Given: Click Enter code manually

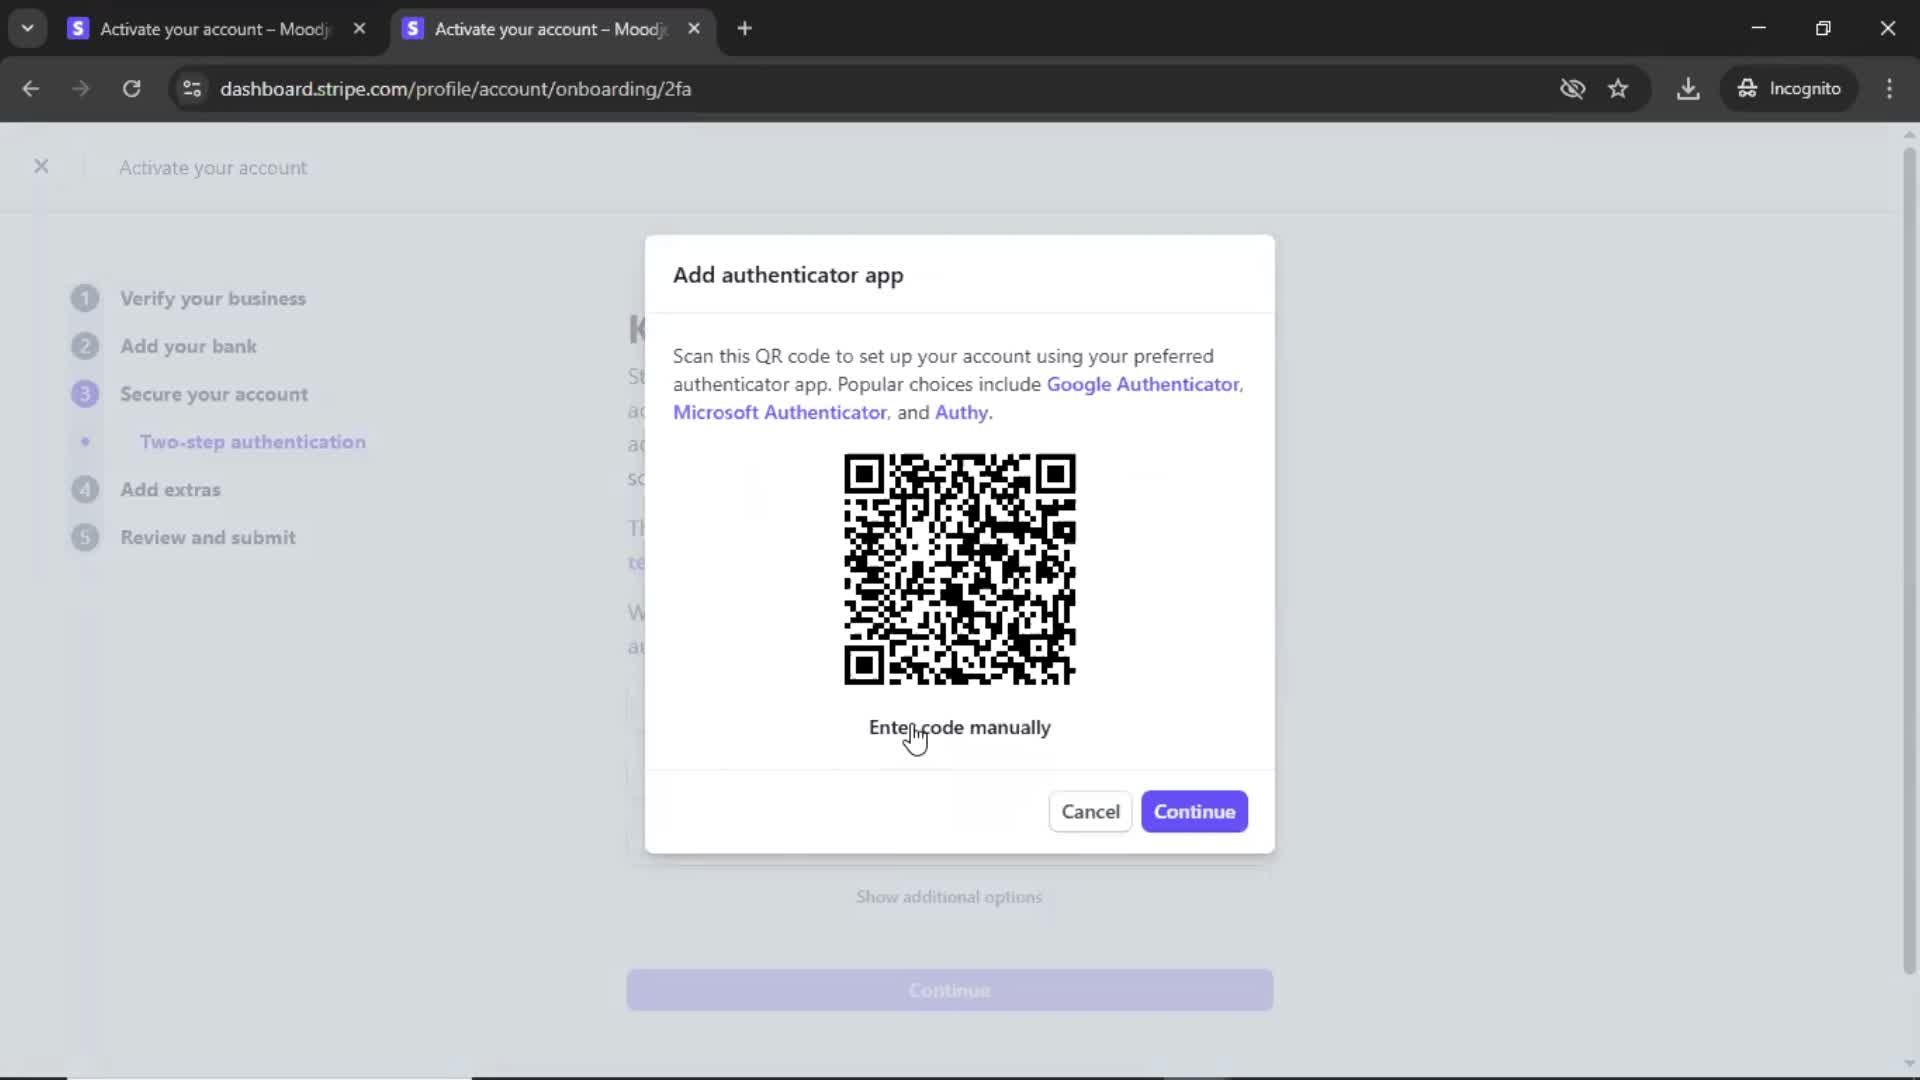Looking at the screenshot, I should pos(959,728).
